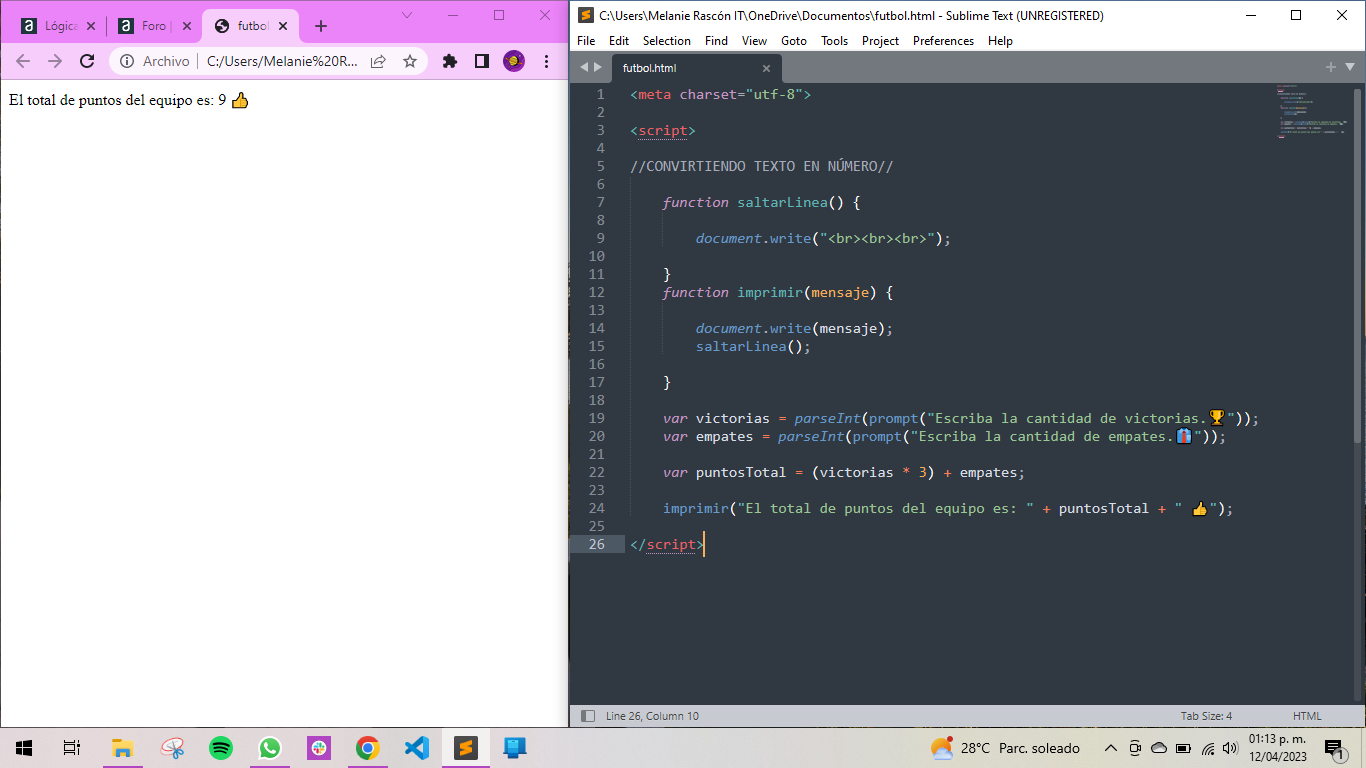Click the Chrome address bar URL

(282, 61)
